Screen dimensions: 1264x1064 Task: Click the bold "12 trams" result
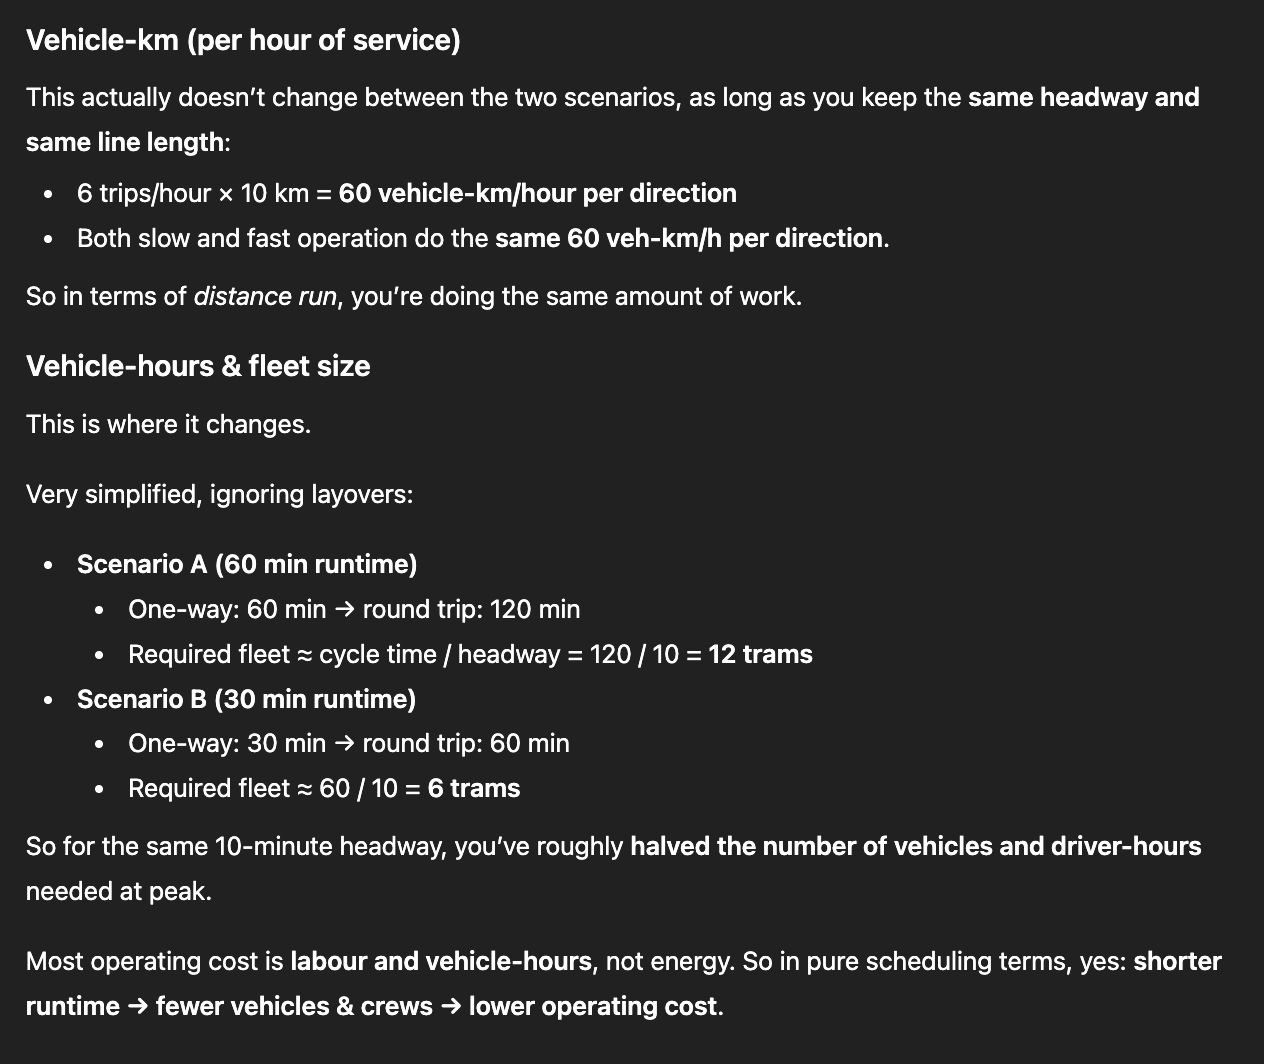(760, 654)
